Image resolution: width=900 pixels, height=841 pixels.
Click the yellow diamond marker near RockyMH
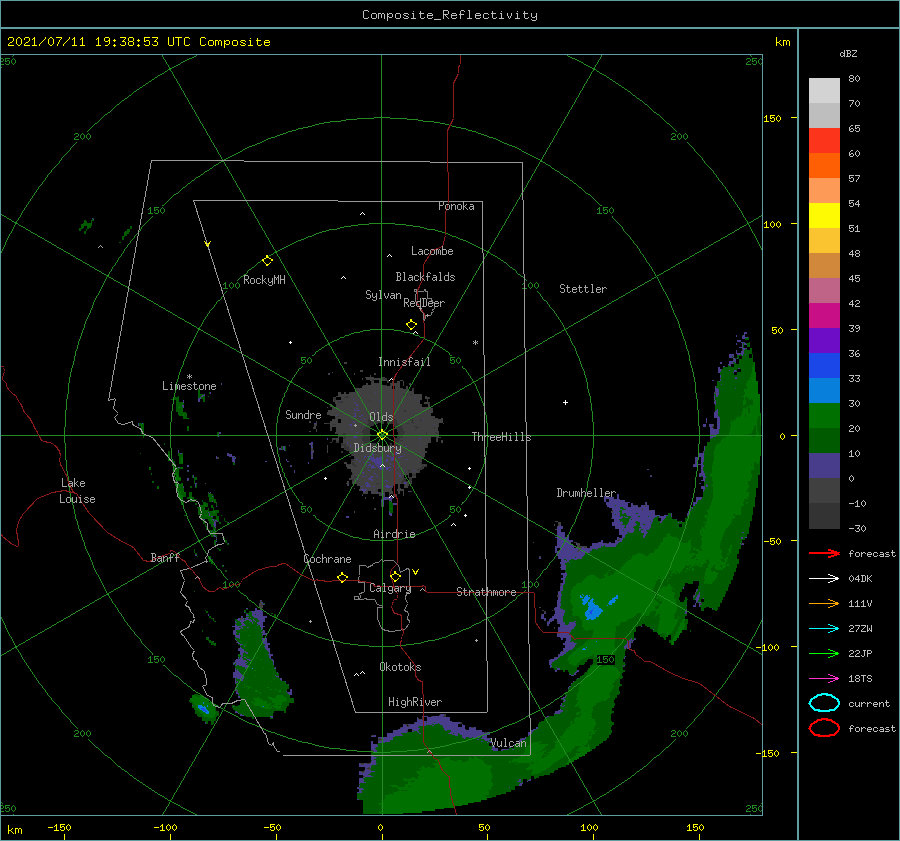point(267,261)
